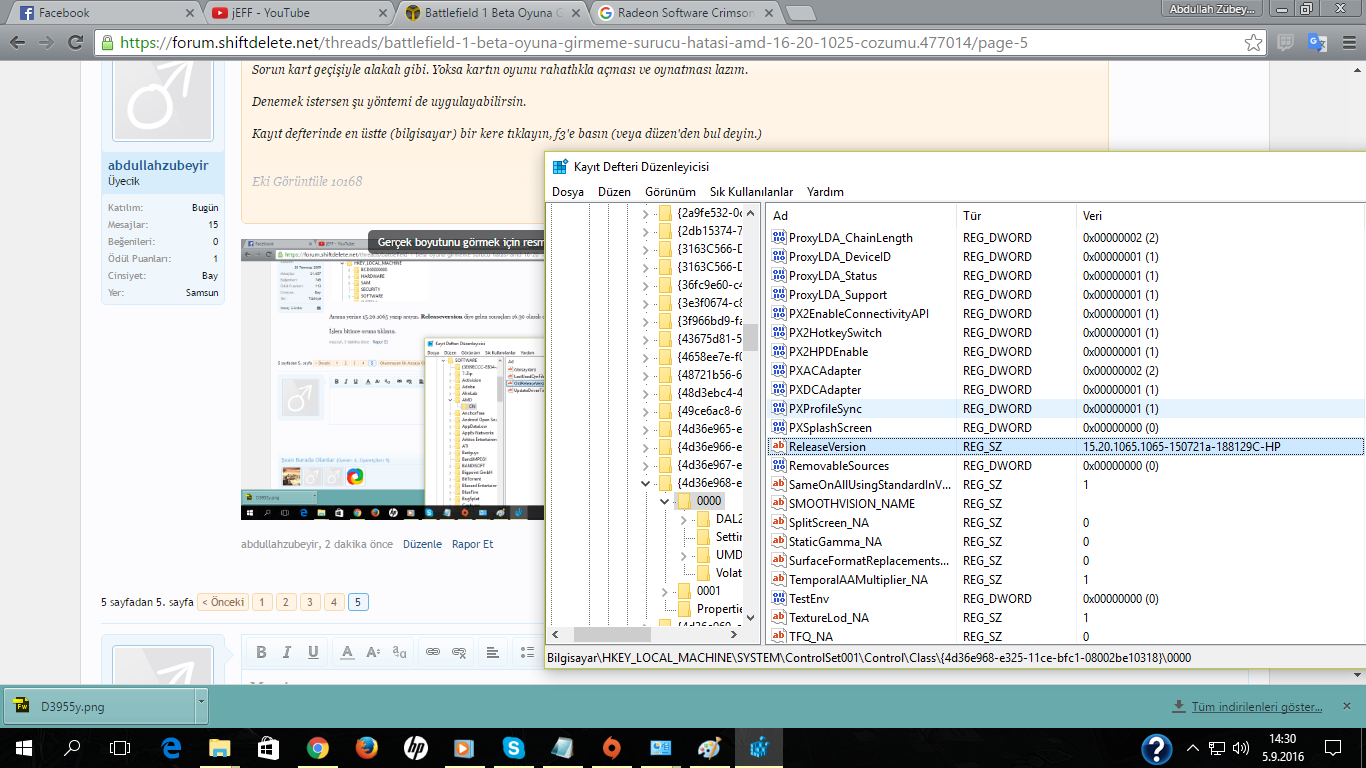Viewport: 1366px width, 768px height.
Task: Open text alignment option in reply editor
Action: pos(493,652)
